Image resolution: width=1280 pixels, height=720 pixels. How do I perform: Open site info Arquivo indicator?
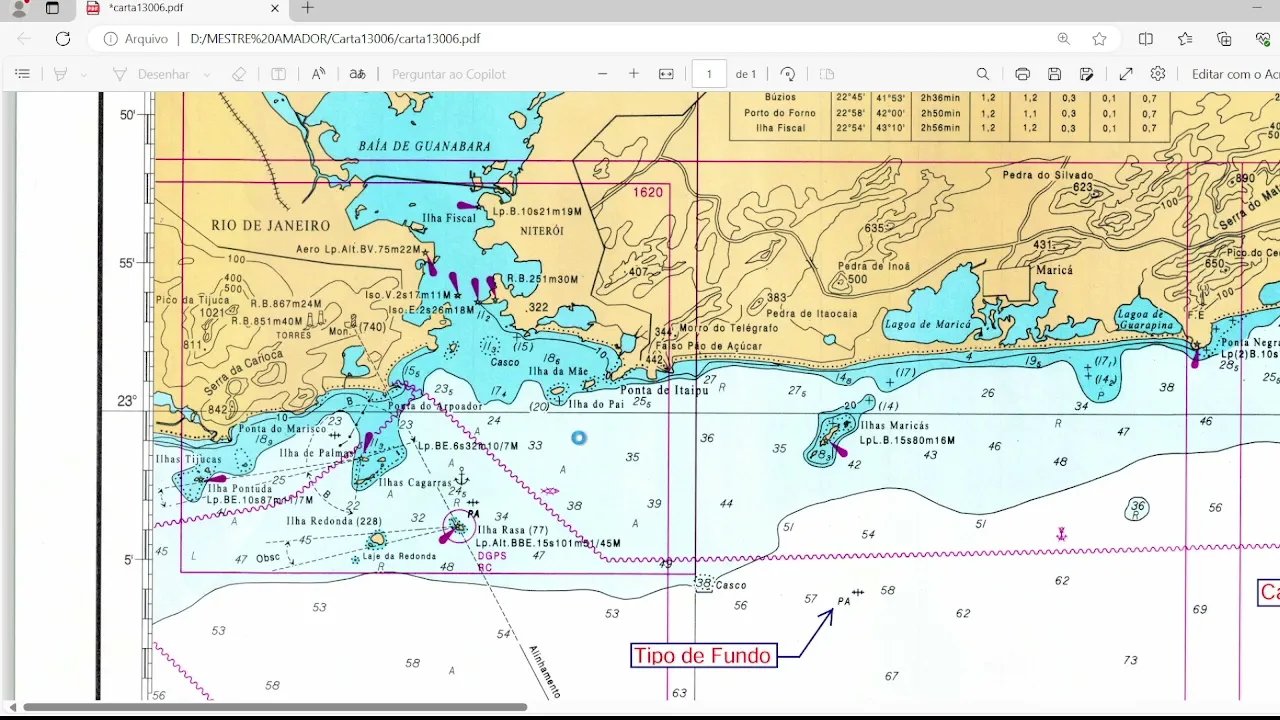point(136,39)
